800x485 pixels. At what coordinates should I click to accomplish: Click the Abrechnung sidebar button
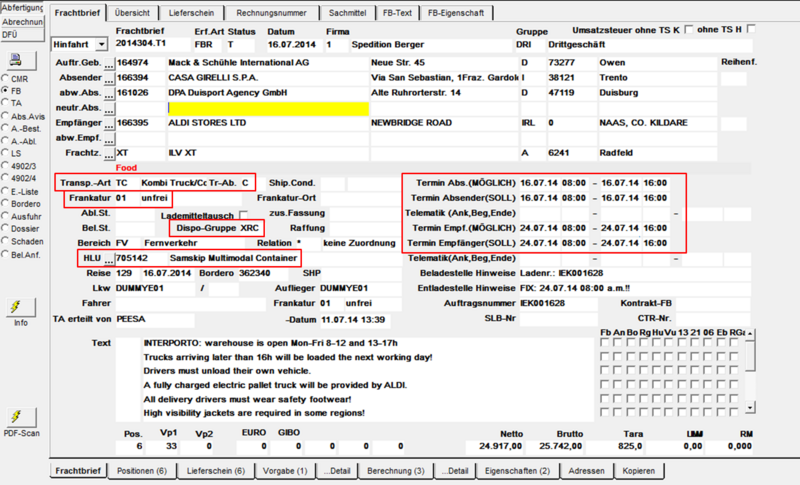22,22
